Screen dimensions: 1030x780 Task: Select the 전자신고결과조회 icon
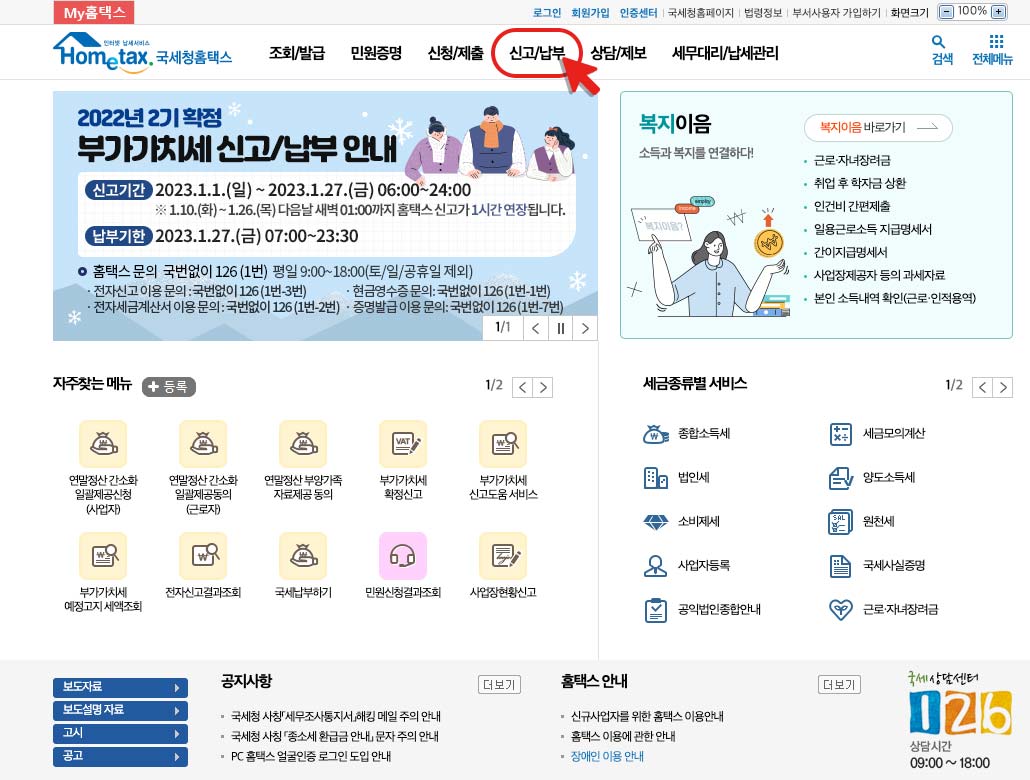click(203, 556)
